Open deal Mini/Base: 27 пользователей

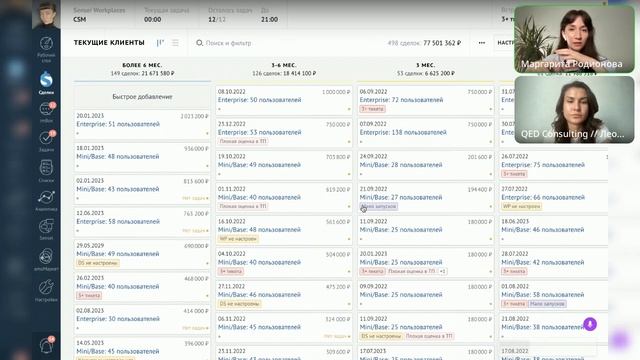[x=401, y=197]
